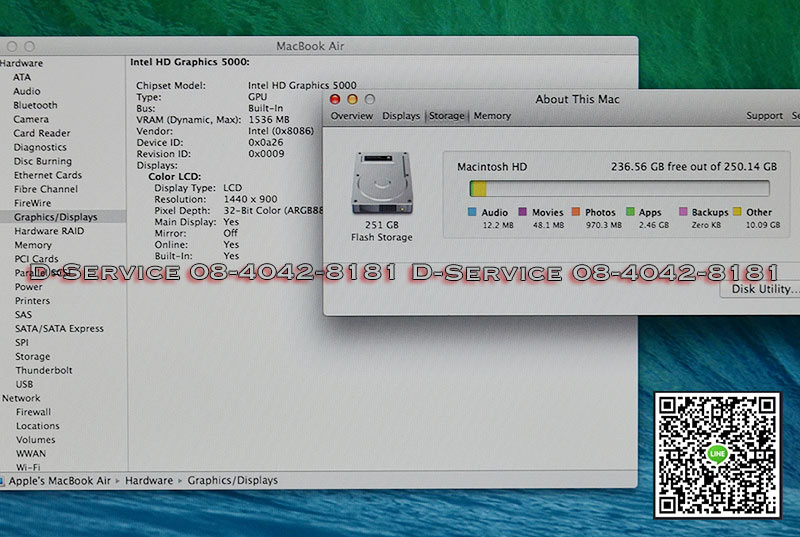Viewport: 800px width, 537px height.
Task: Collapse the Hardware section header in the sidebar
Action: (21, 63)
